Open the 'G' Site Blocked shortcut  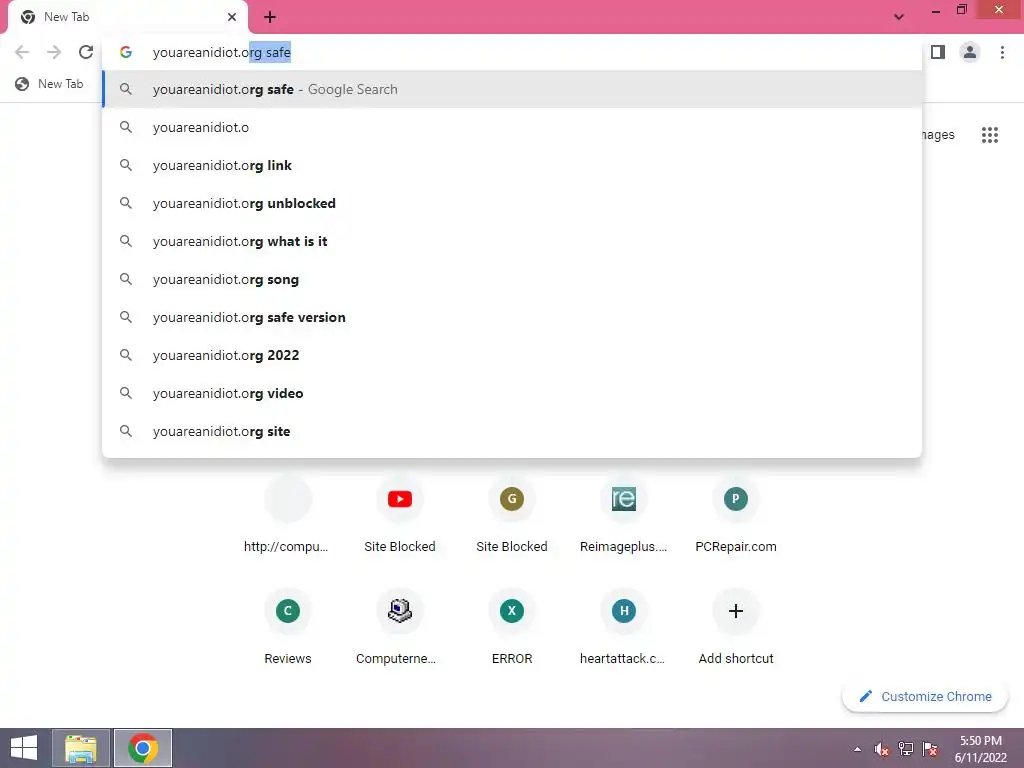point(512,515)
